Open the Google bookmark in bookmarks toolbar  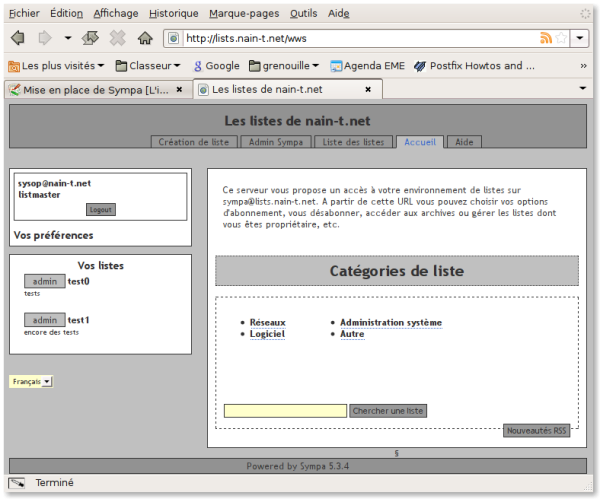pos(215,66)
